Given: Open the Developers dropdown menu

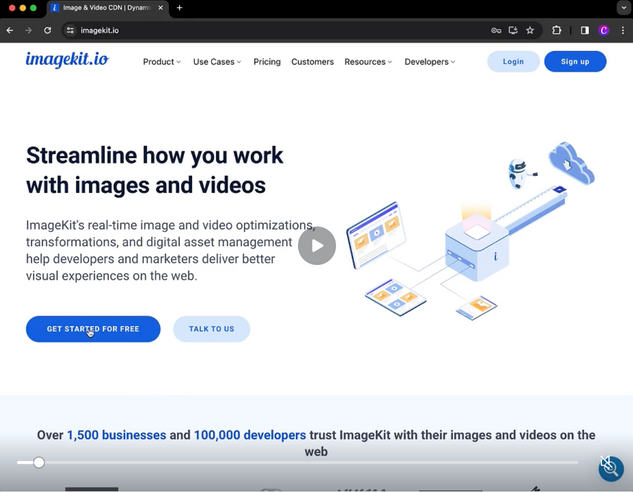Looking at the screenshot, I should click(x=429, y=62).
